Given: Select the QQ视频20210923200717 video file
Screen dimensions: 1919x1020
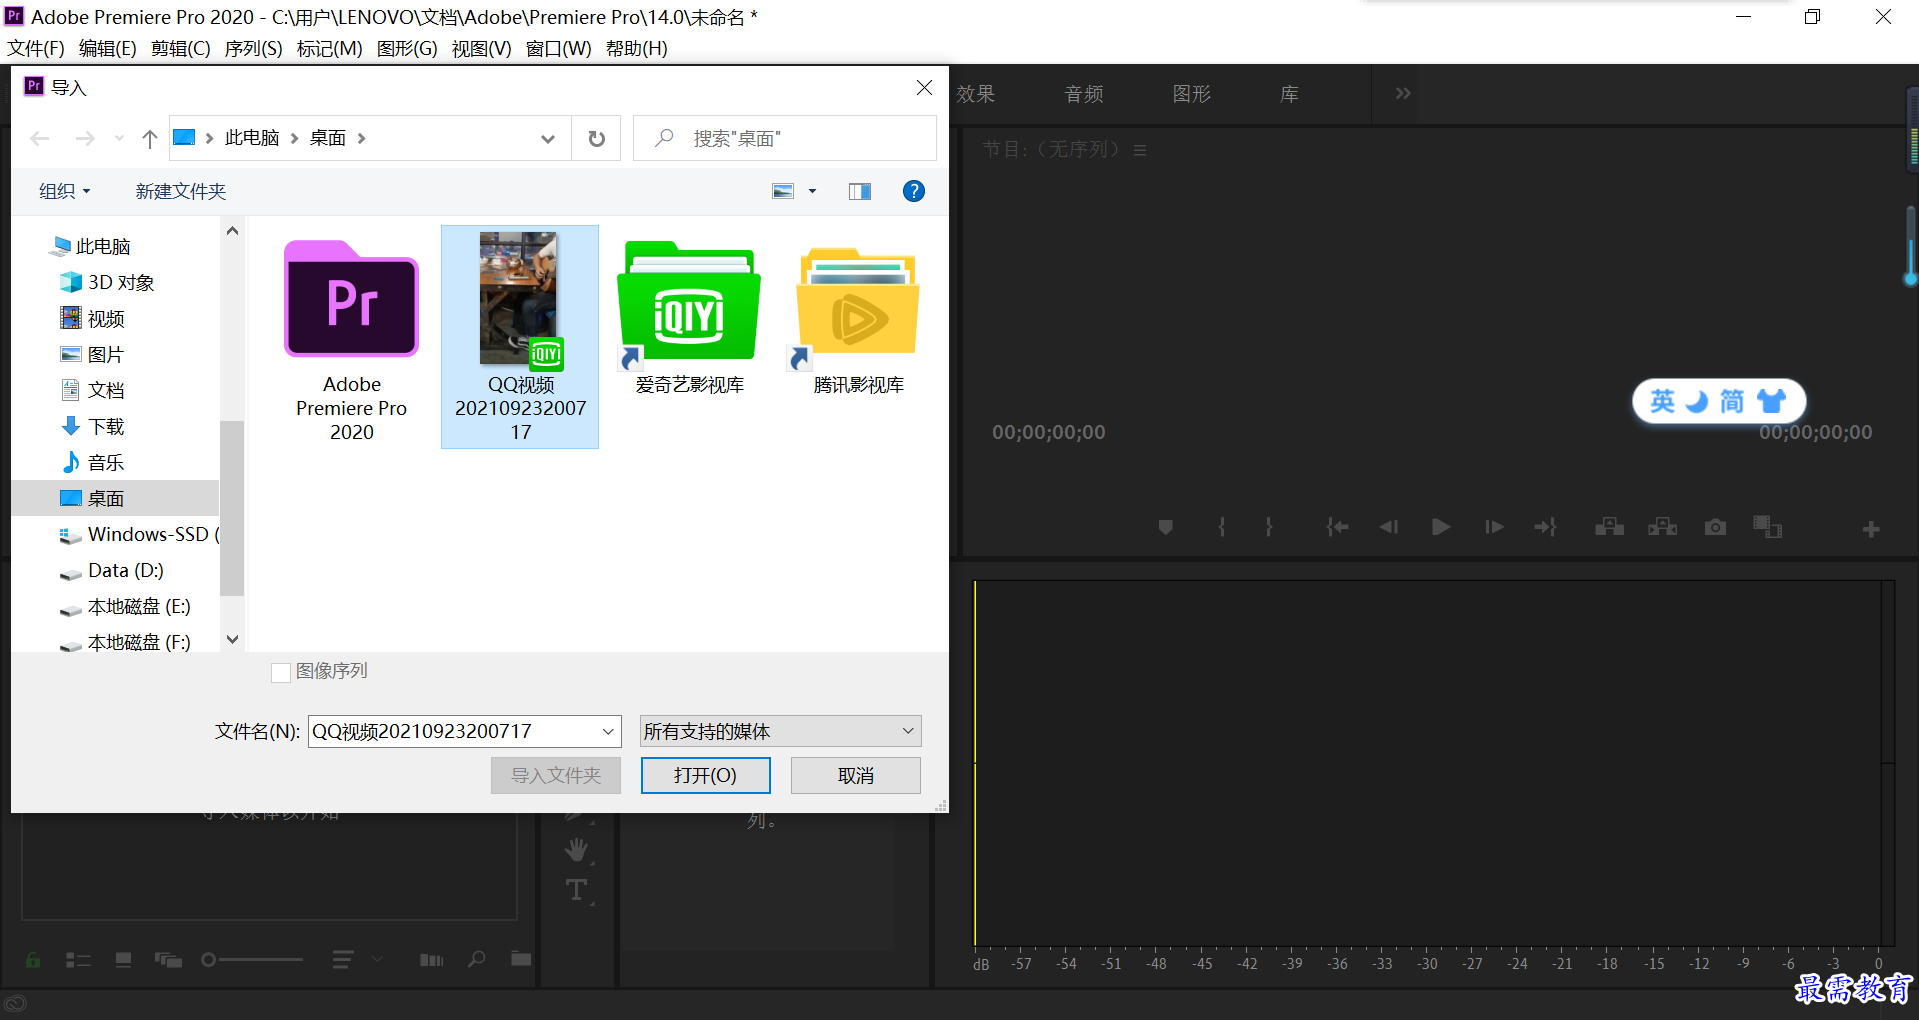Looking at the screenshot, I should point(520,337).
